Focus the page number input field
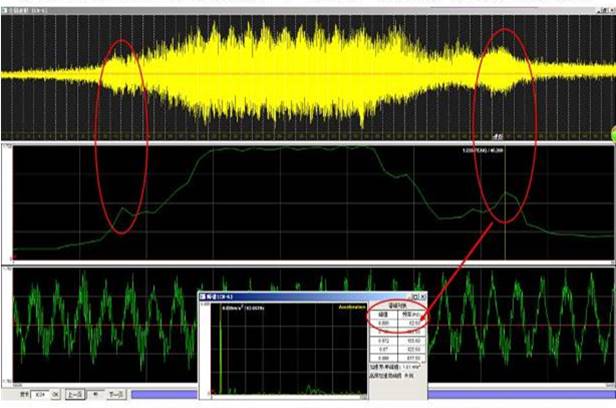The width and height of the screenshot is (616, 408). pyautogui.click(x=39, y=395)
